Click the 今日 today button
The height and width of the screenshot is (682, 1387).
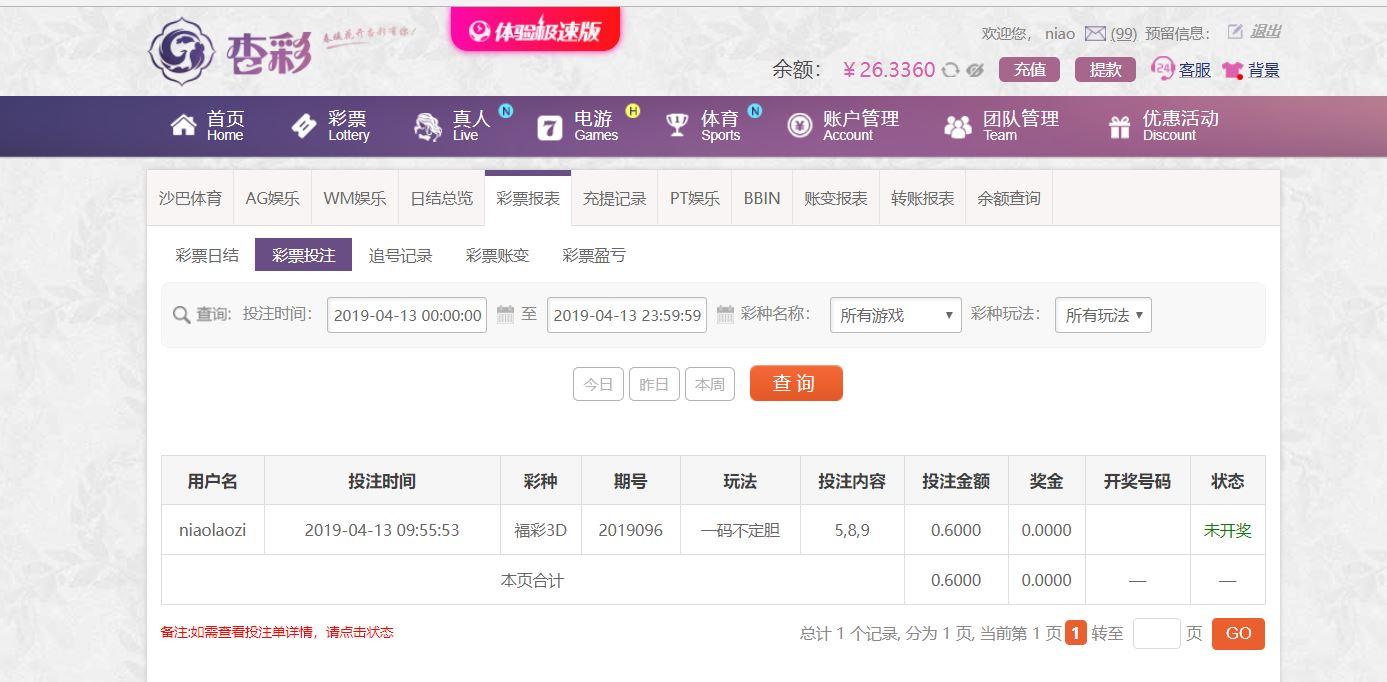[x=598, y=384]
